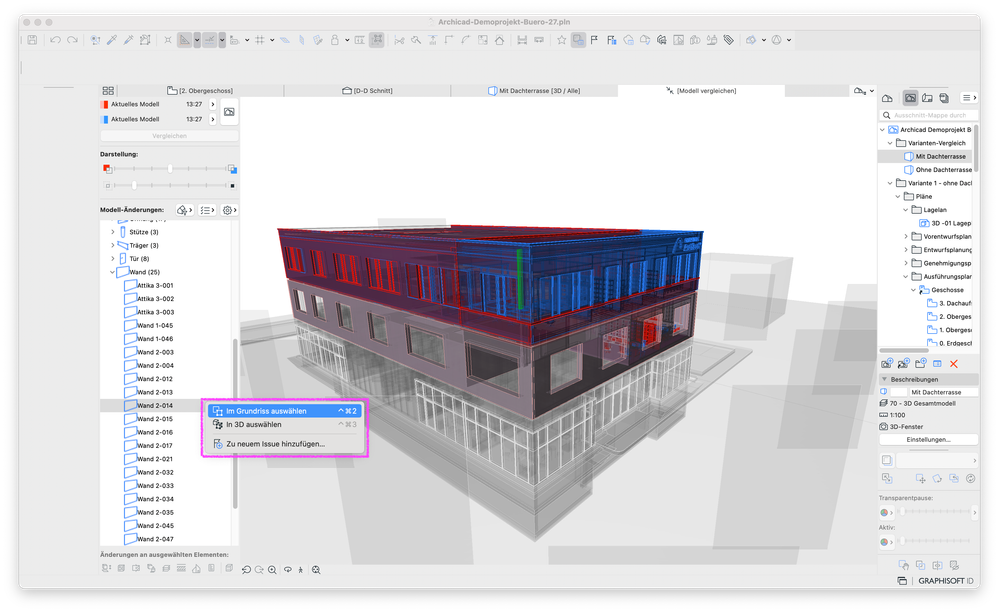Click the house-shaped icon in top toolbar

pyautogui.click(x=500, y=40)
